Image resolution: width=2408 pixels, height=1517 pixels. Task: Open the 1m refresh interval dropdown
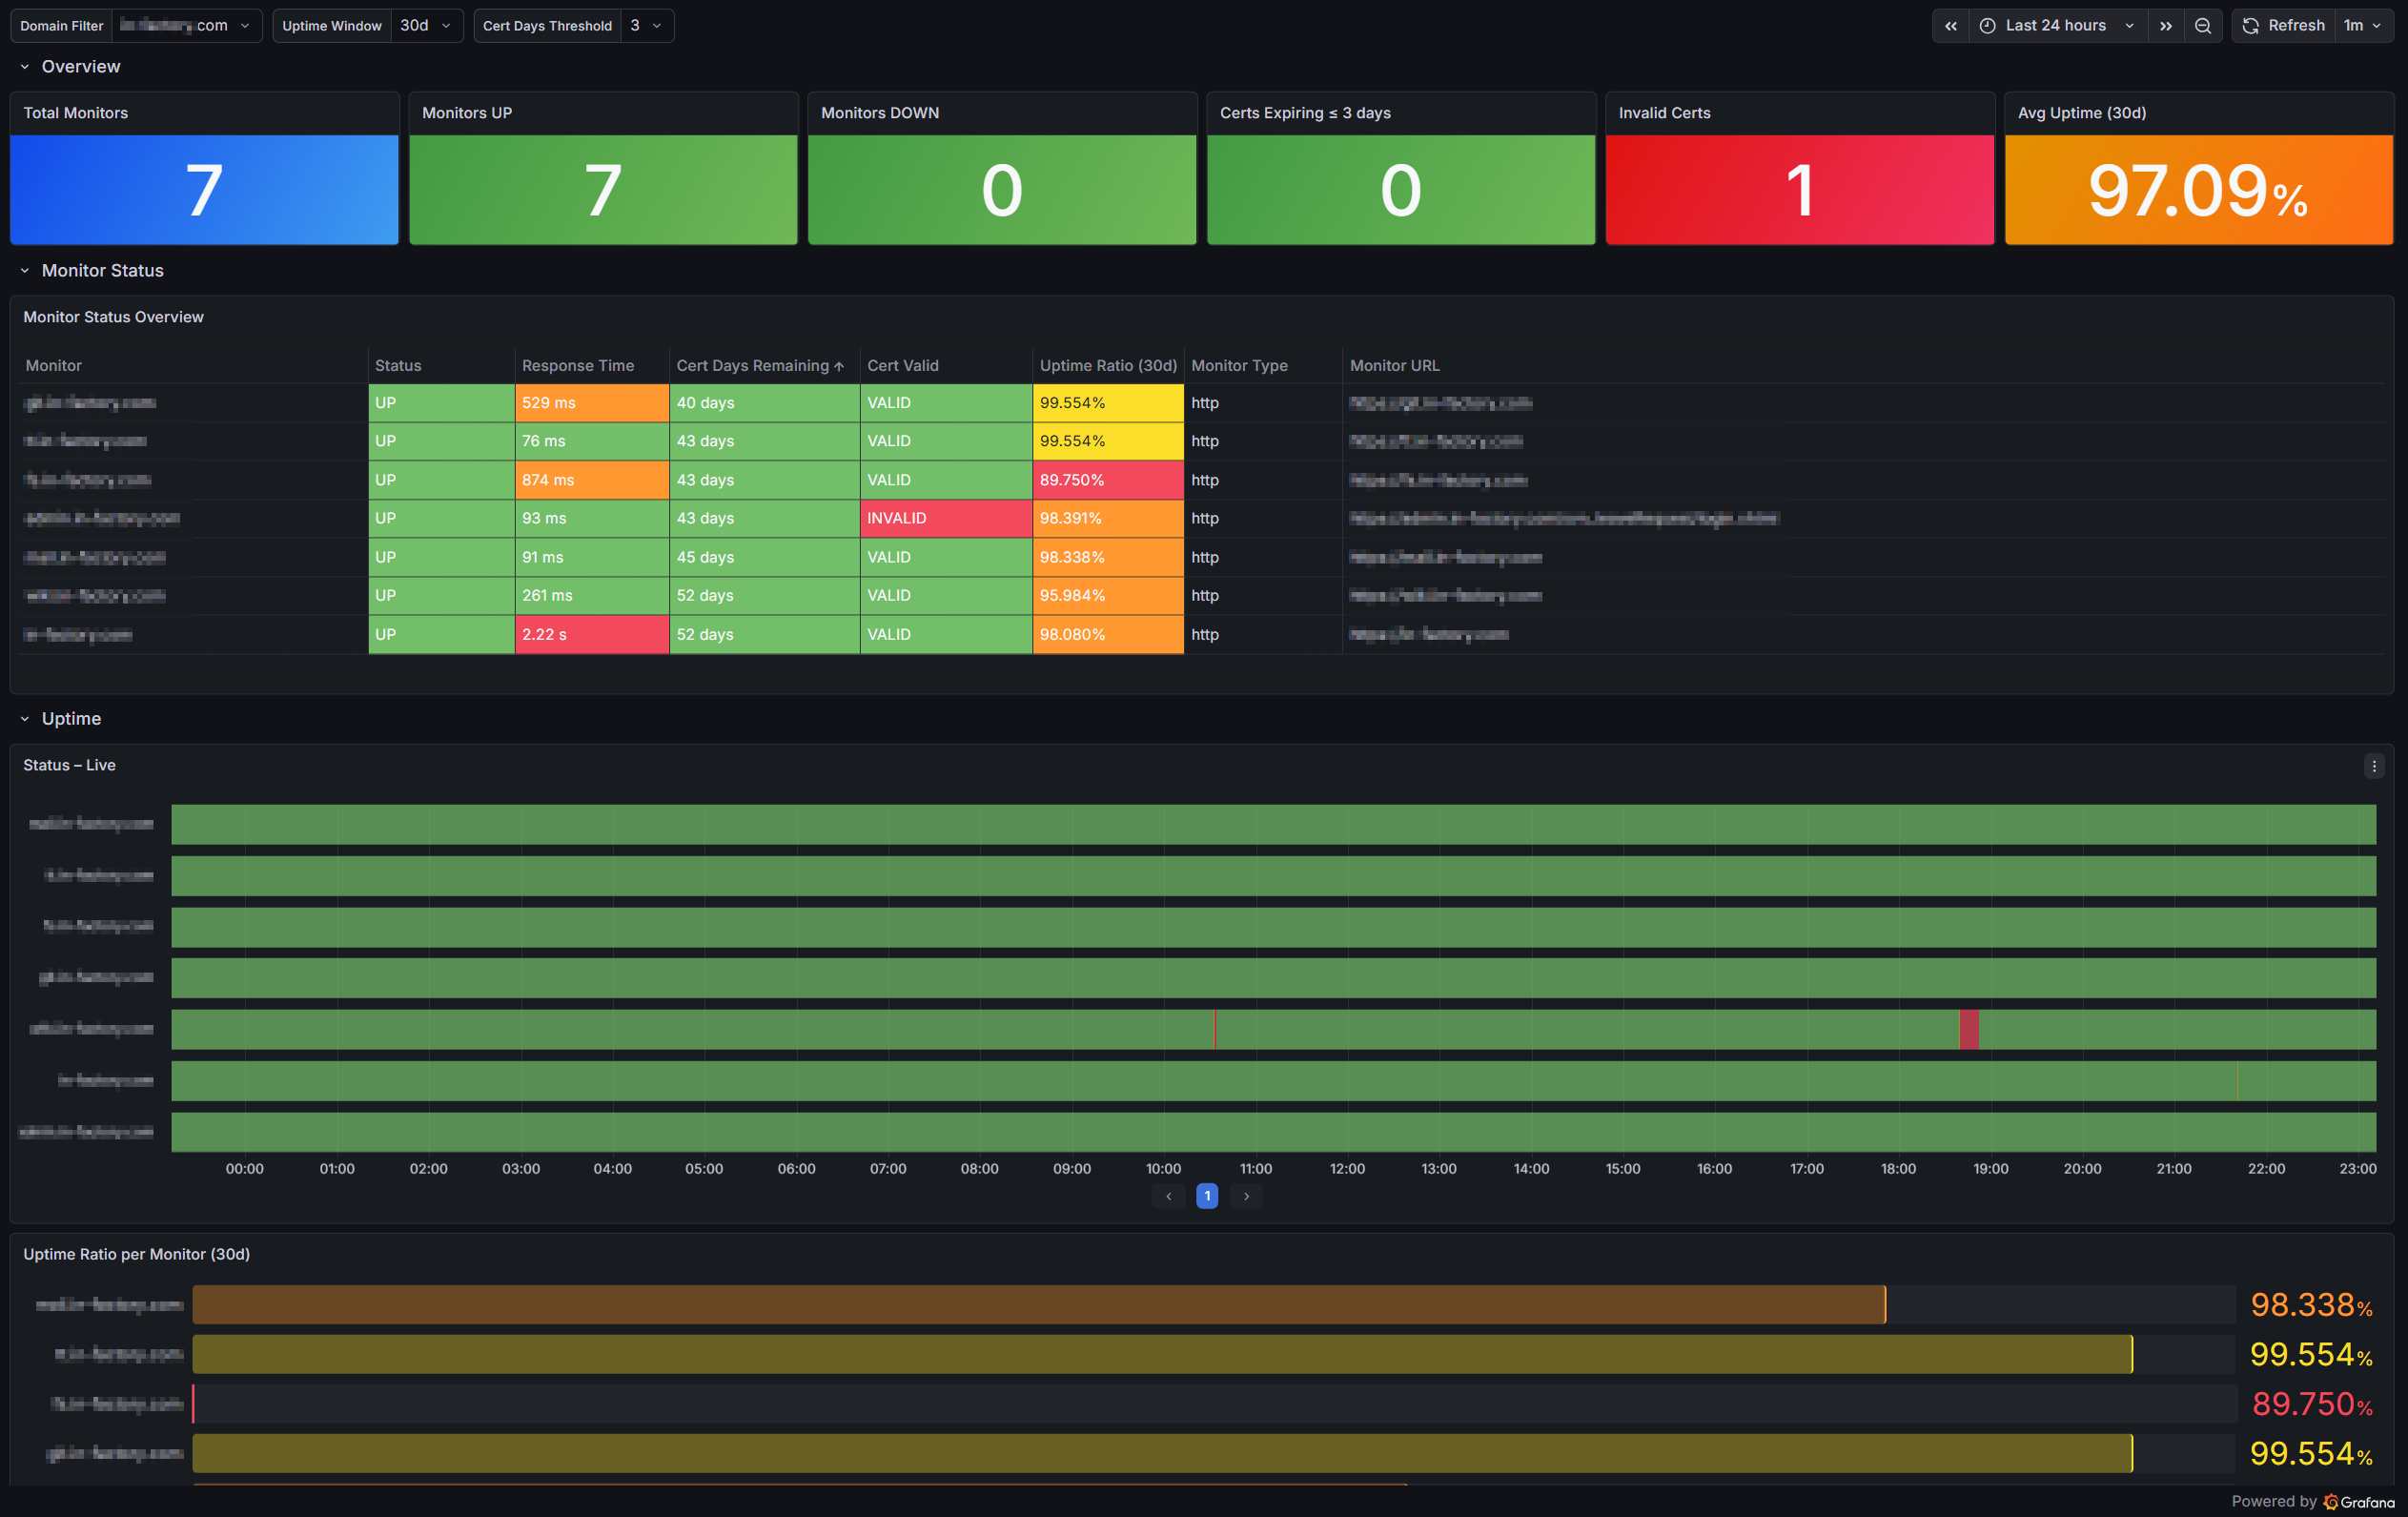pos(2364,26)
